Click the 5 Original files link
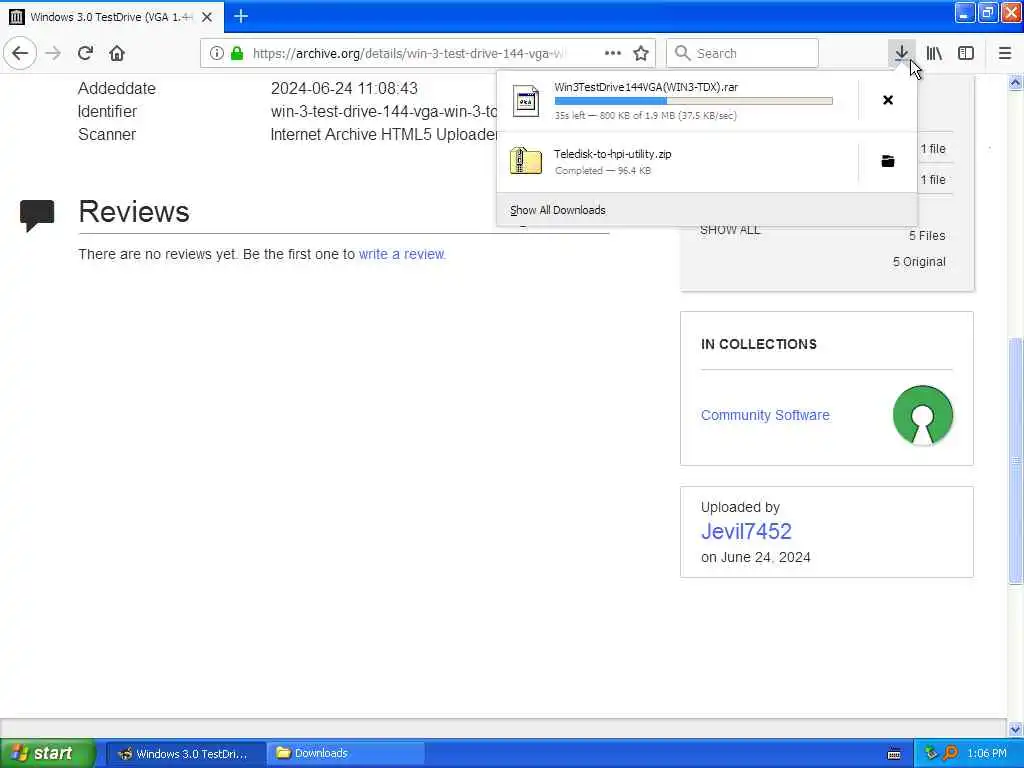Viewport: 1024px width, 768px height. tap(919, 262)
